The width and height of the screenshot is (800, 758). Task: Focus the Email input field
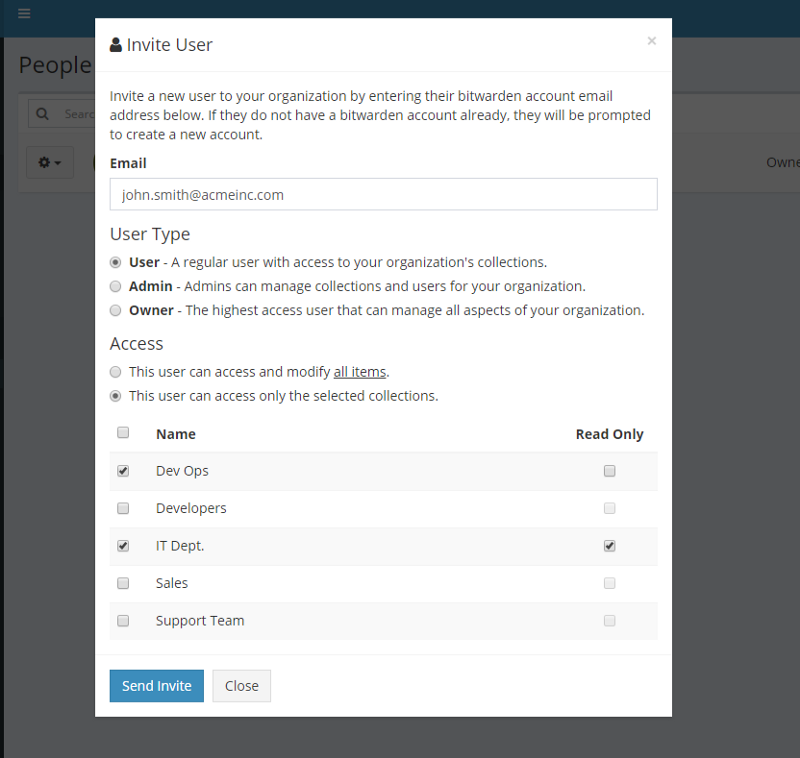point(383,194)
